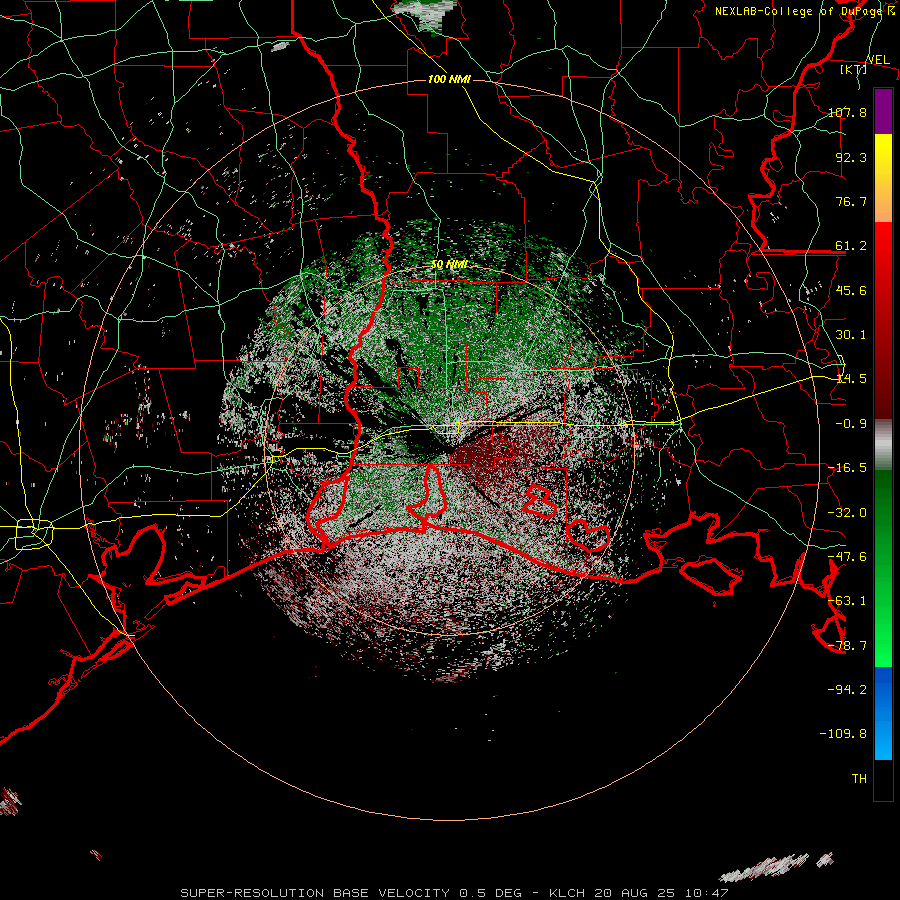The image size is (900, 900).
Task: Select the -16.5 velocity scale value
Action: pyautogui.click(x=847, y=468)
